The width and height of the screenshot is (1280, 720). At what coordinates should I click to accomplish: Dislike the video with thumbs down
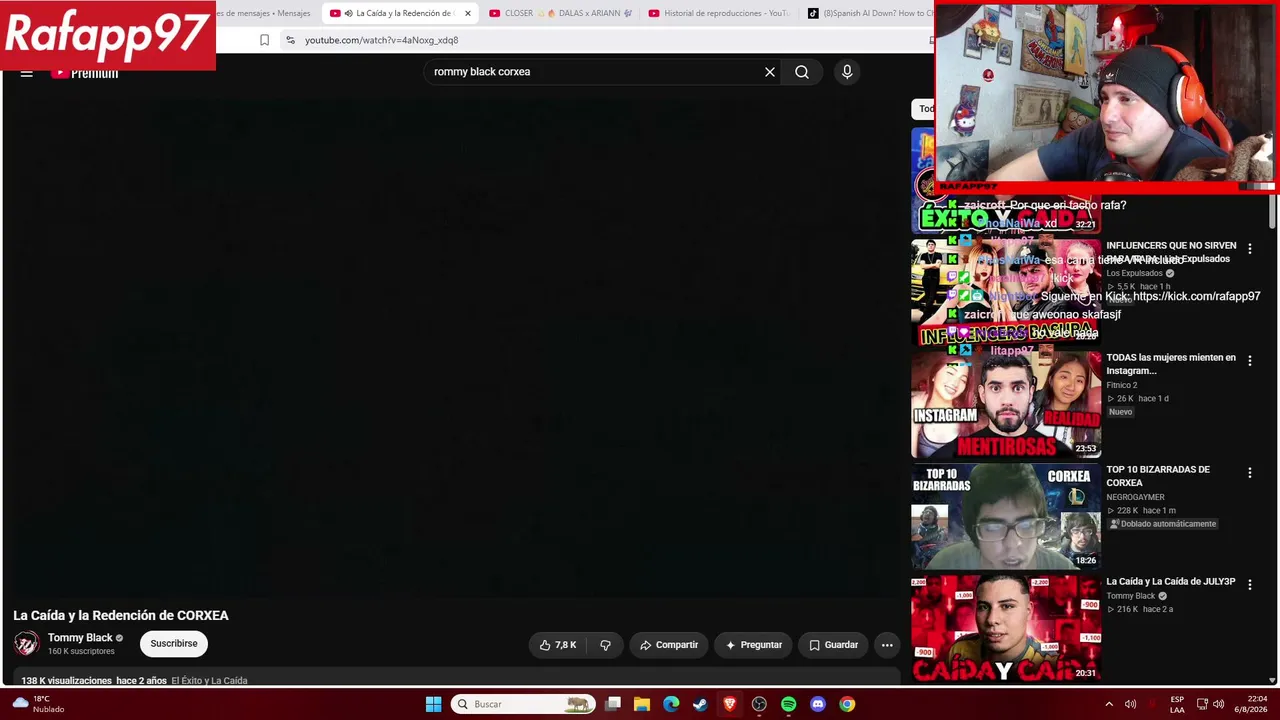(x=605, y=645)
